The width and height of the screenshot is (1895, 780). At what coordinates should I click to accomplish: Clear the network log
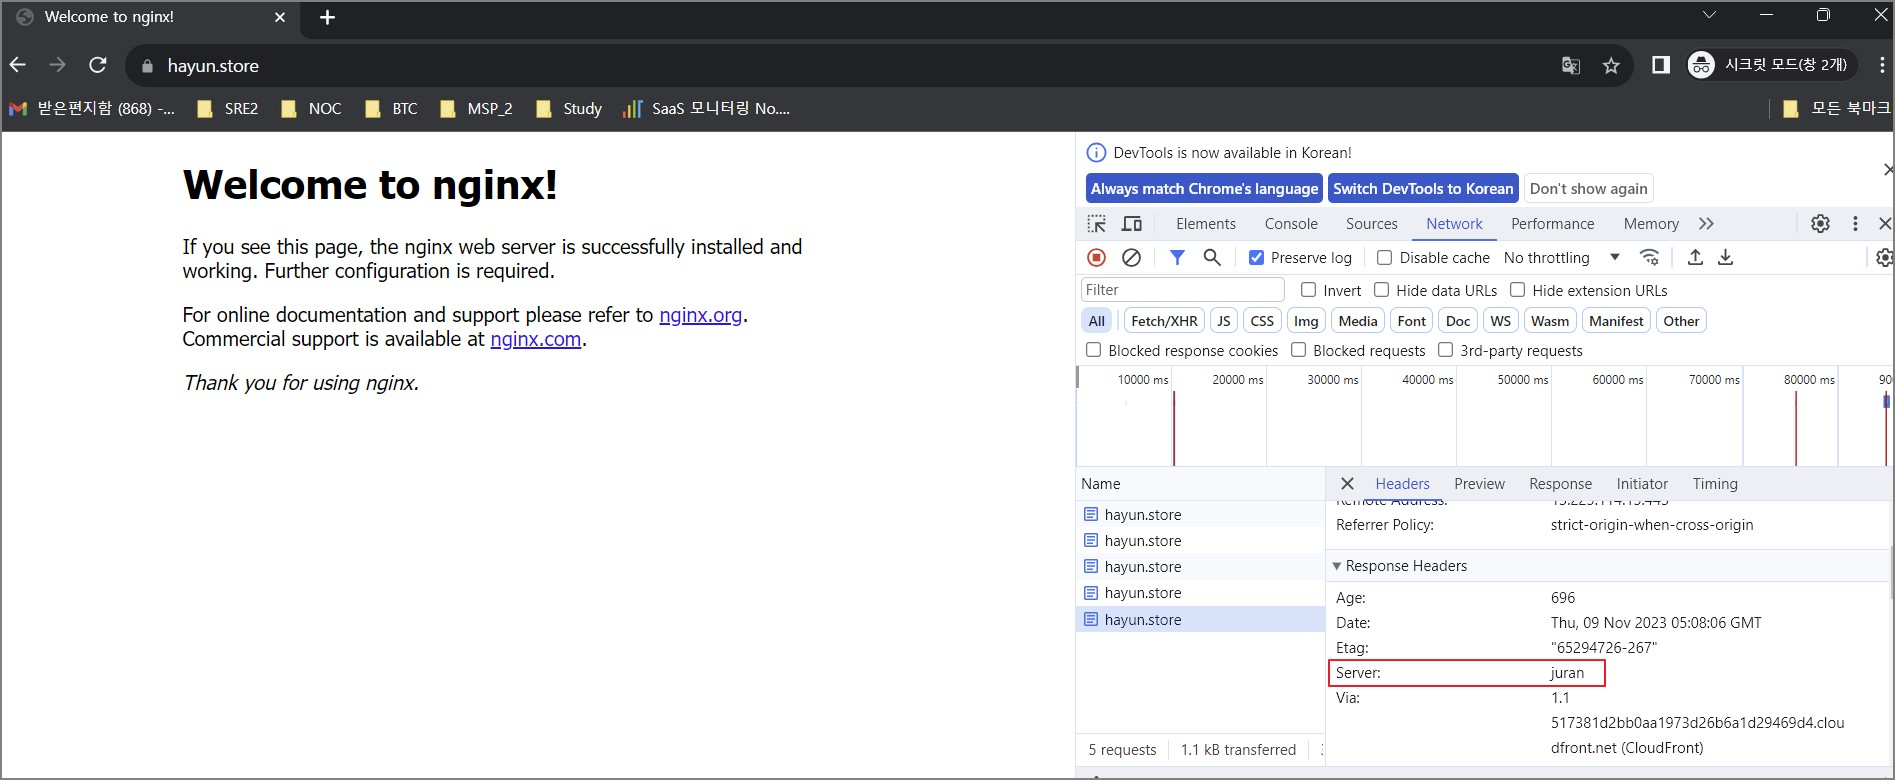point(1131,257)
